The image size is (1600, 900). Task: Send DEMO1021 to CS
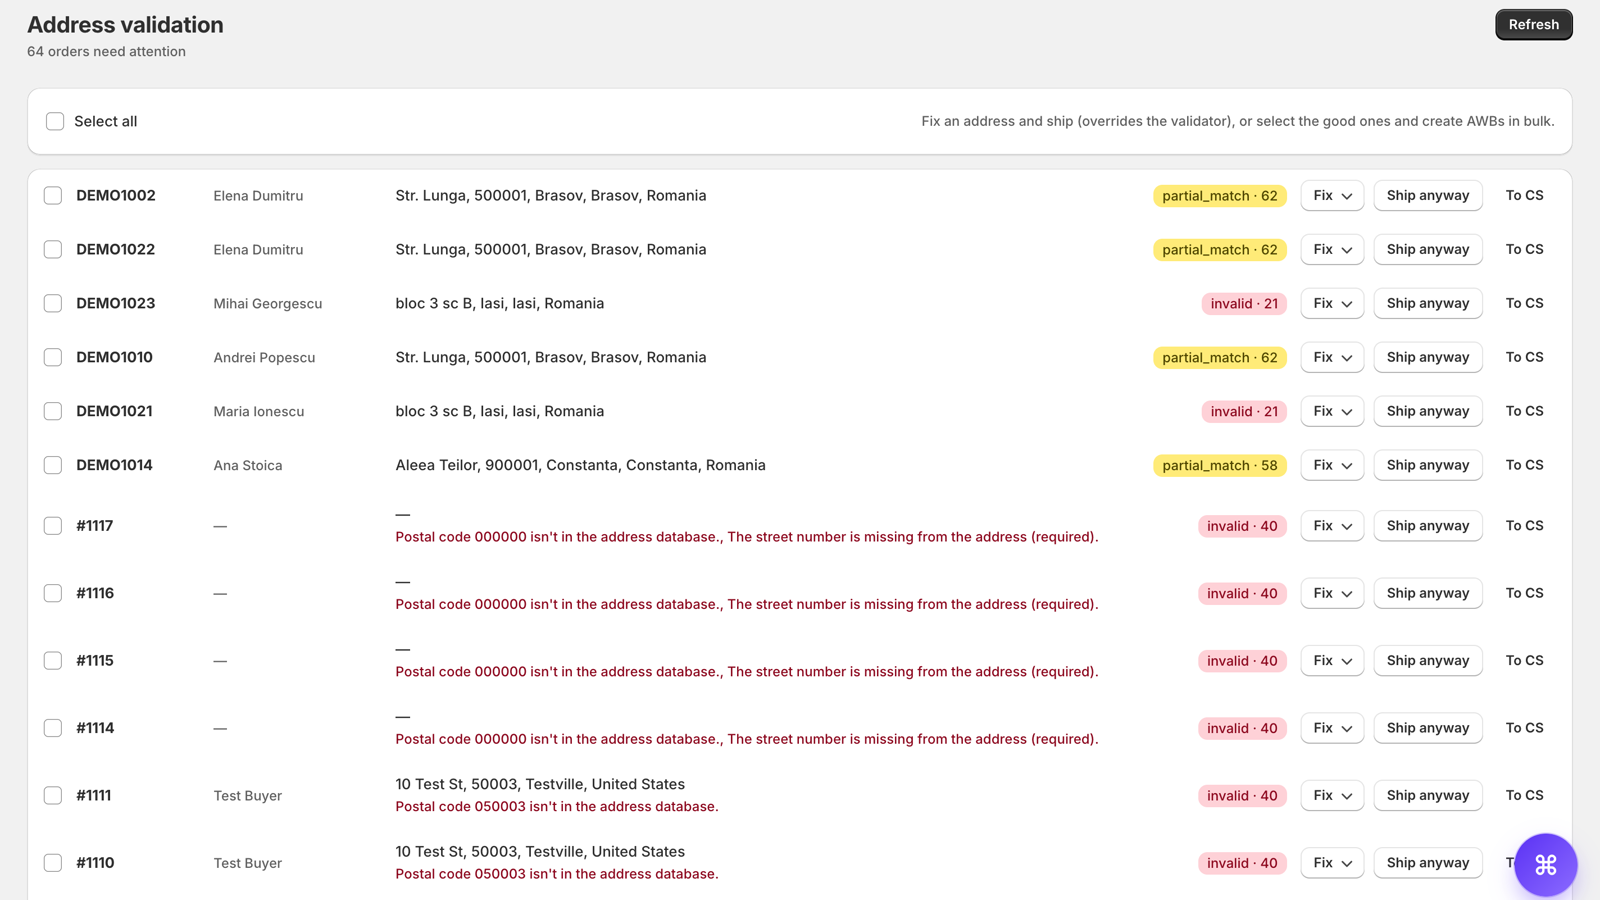pos(1524,412)
